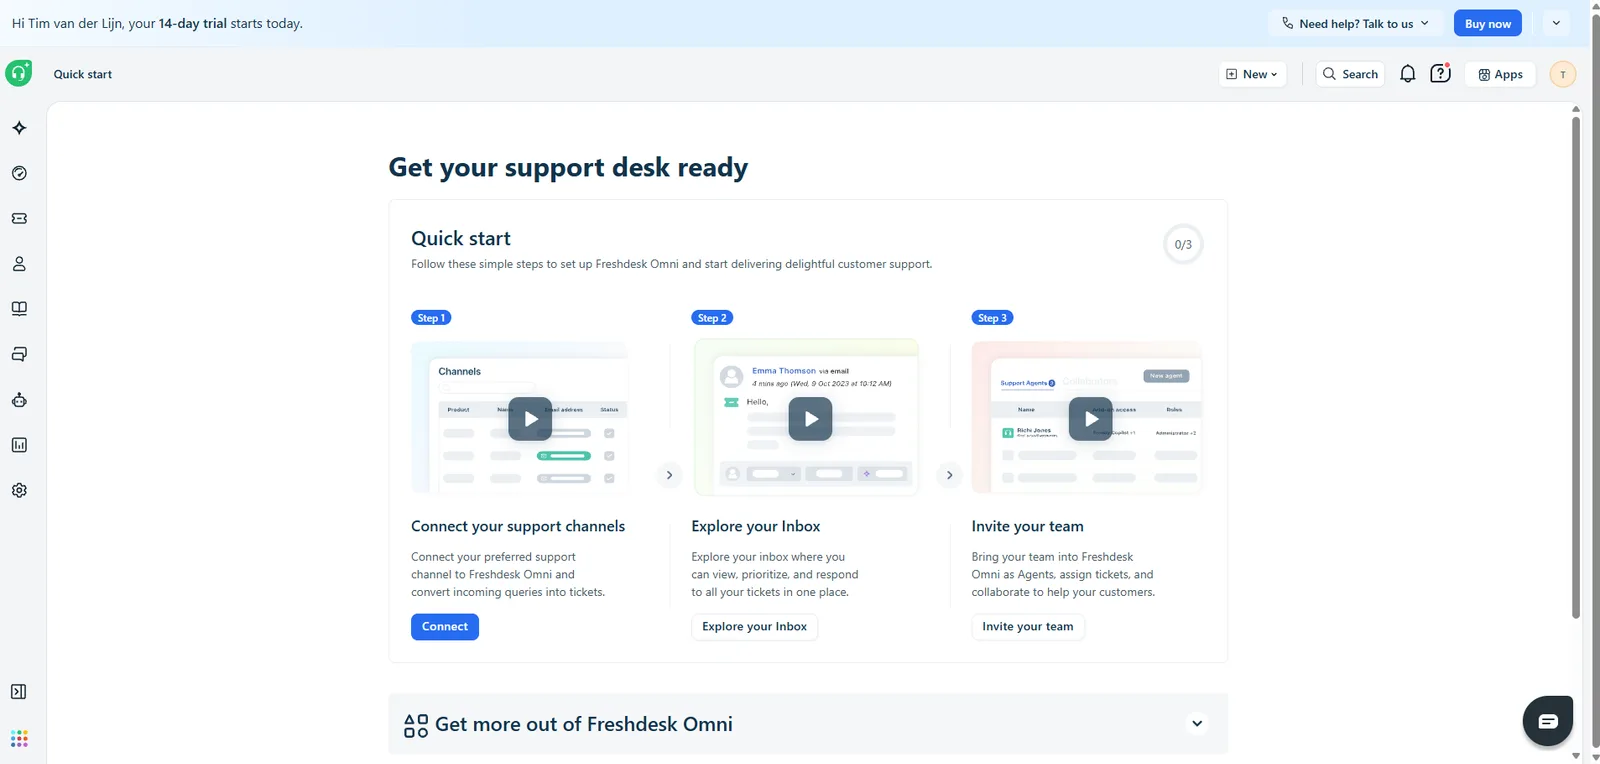1600x764 pixels.
Task: Click the Connect your support channels heading
Action: (518, 526)
